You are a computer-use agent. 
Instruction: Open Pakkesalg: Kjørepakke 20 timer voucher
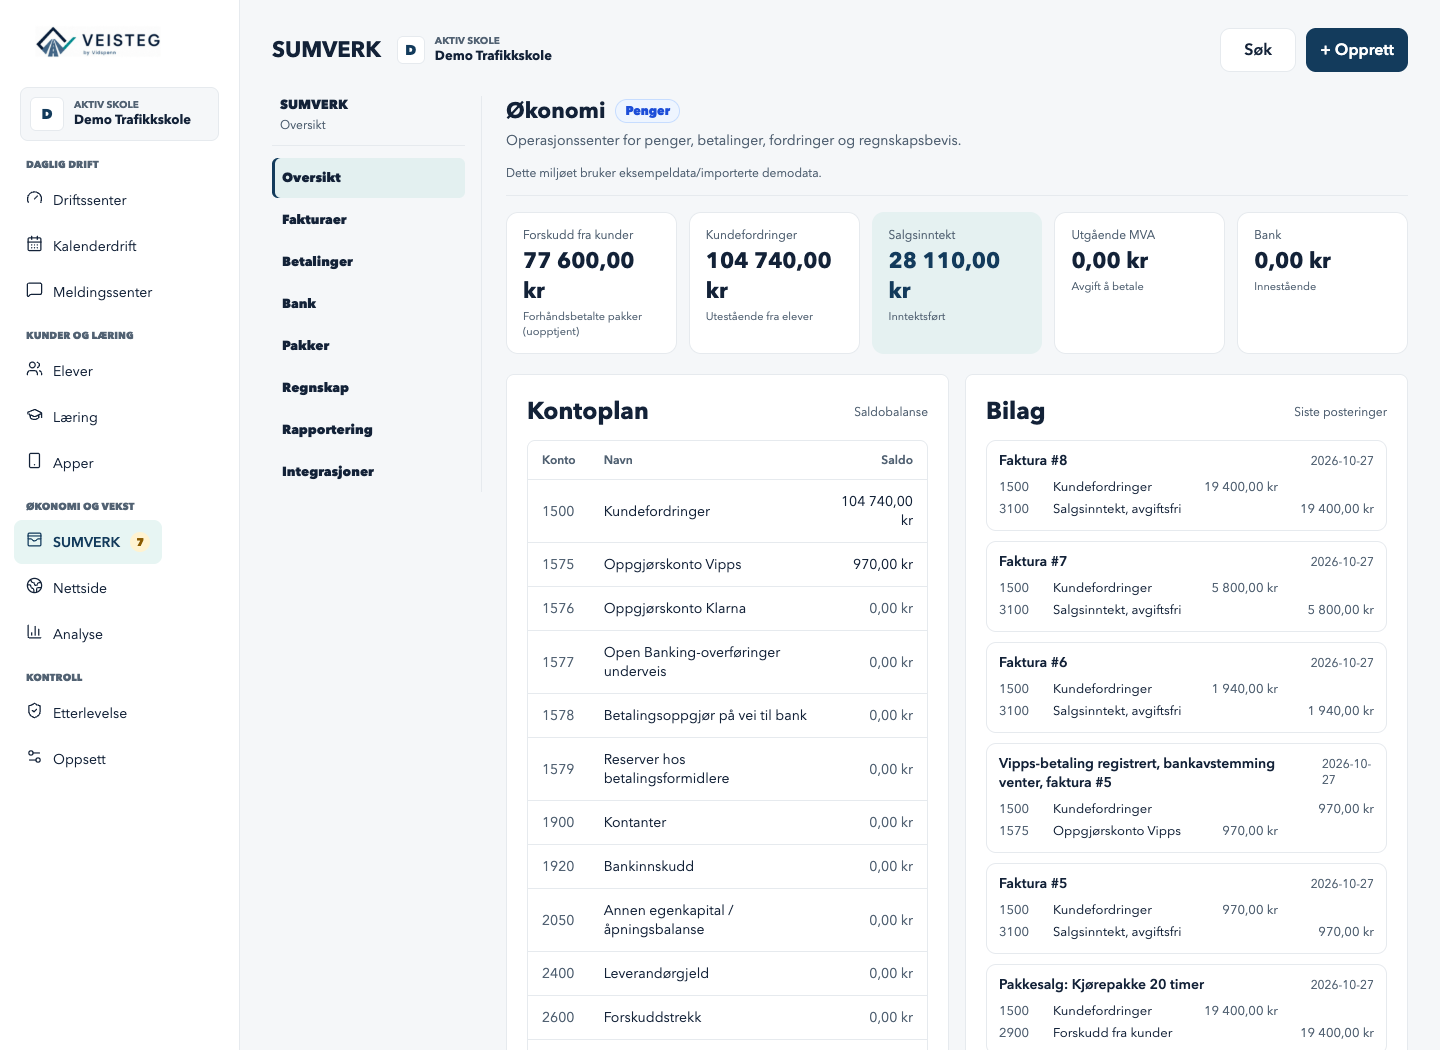pyautogui.click(x=1186, y=1007)
